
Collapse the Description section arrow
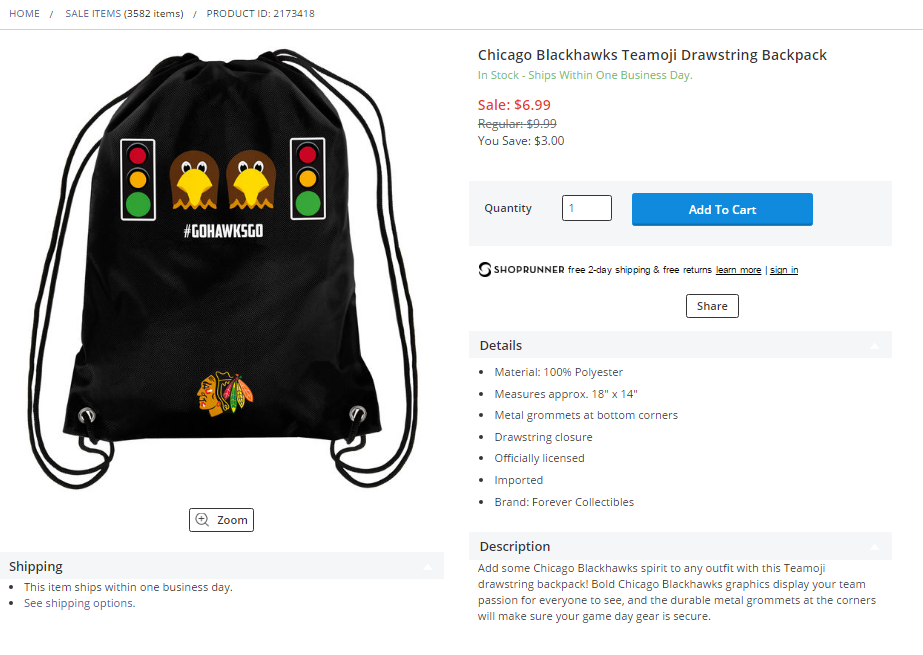click(x=875, y=547)
